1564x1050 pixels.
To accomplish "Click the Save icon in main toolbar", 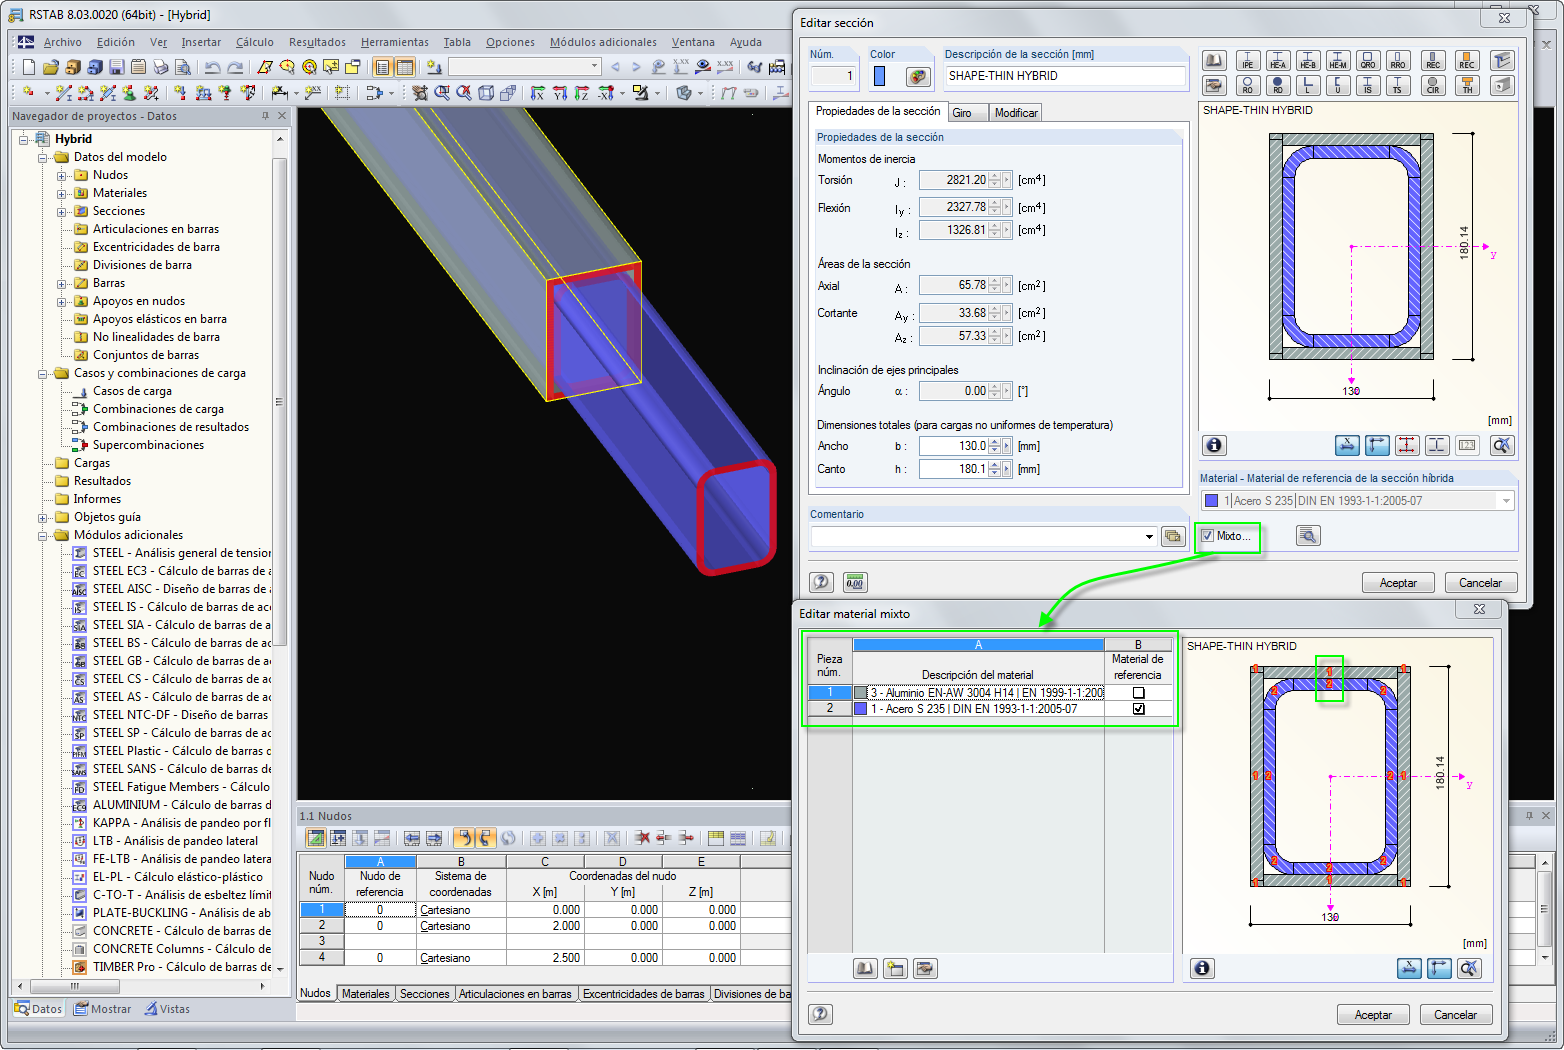I will pyautogui.click(x=116, y=67).
